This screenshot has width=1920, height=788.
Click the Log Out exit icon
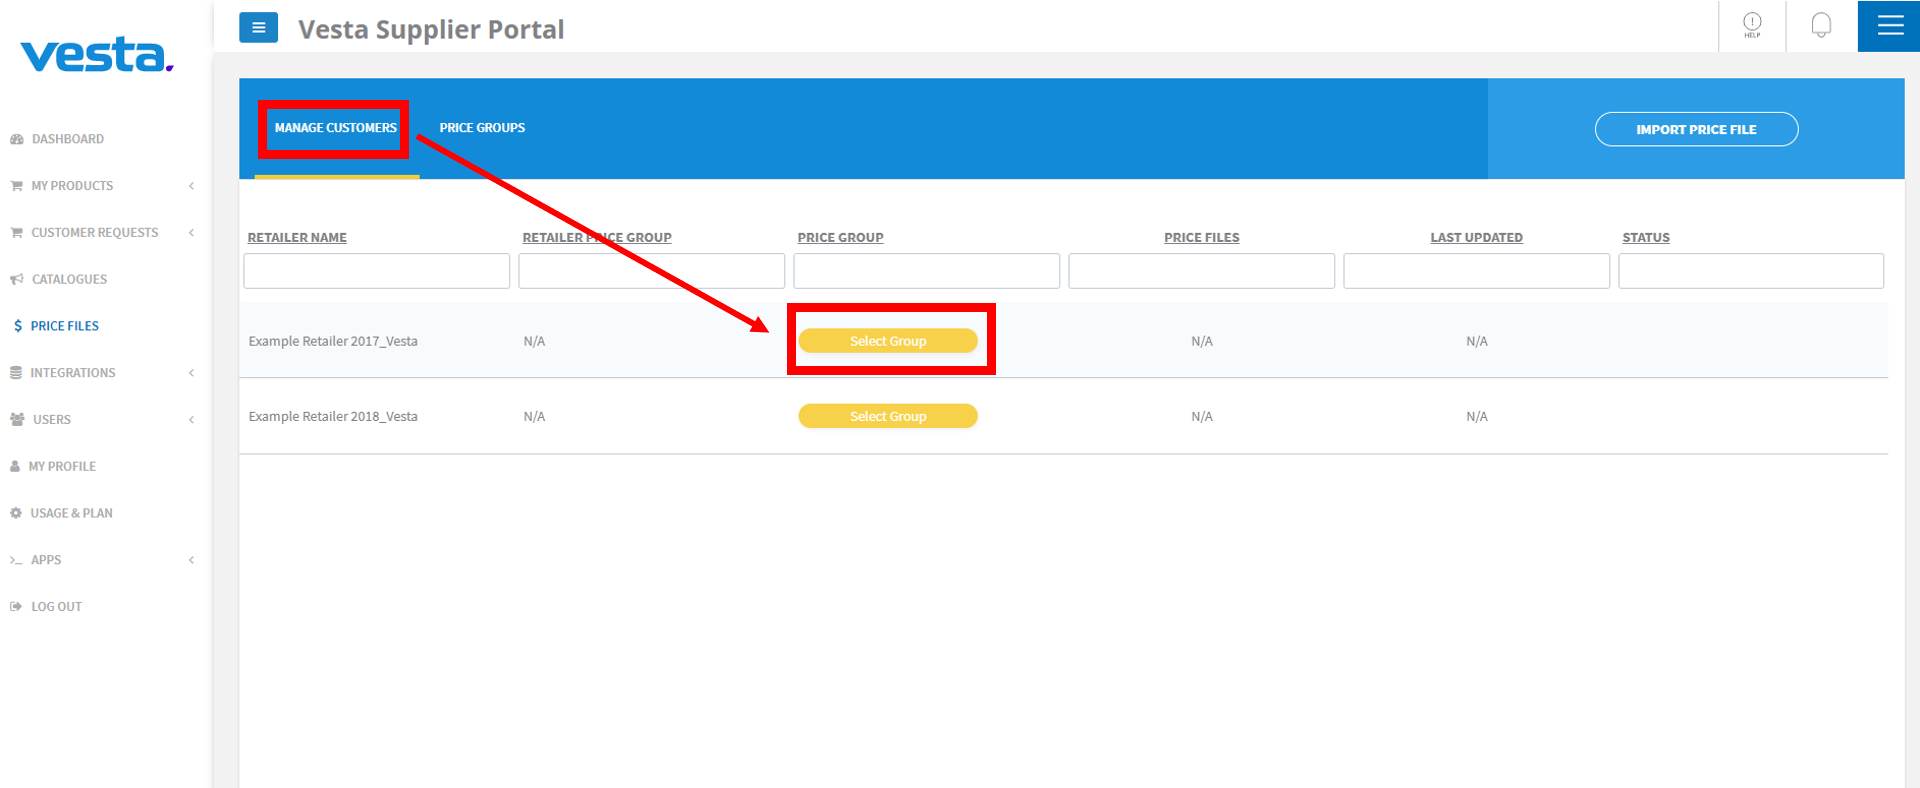(x=16, y=607)
